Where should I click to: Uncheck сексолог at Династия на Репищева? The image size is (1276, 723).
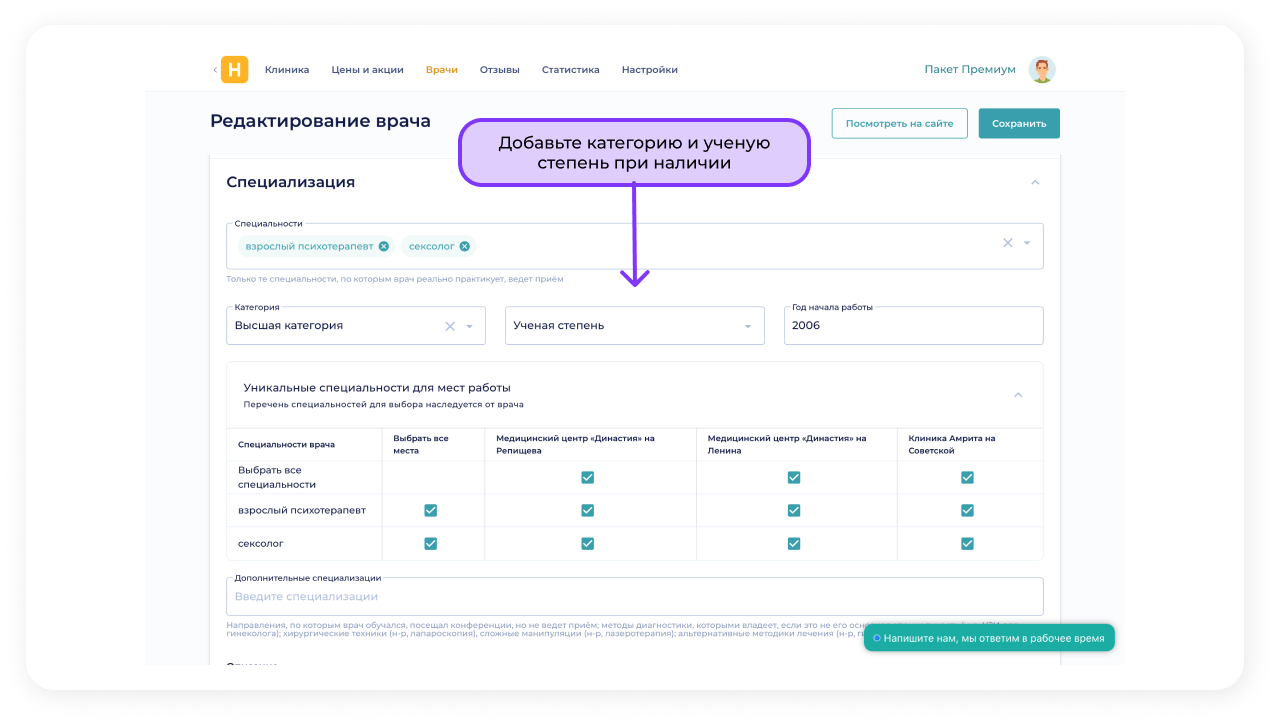tap(588, 543)
